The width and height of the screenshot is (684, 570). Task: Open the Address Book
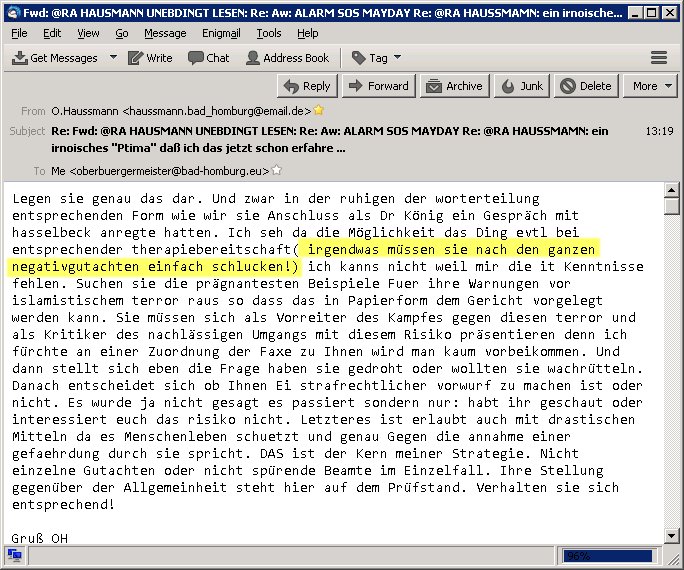287,58
